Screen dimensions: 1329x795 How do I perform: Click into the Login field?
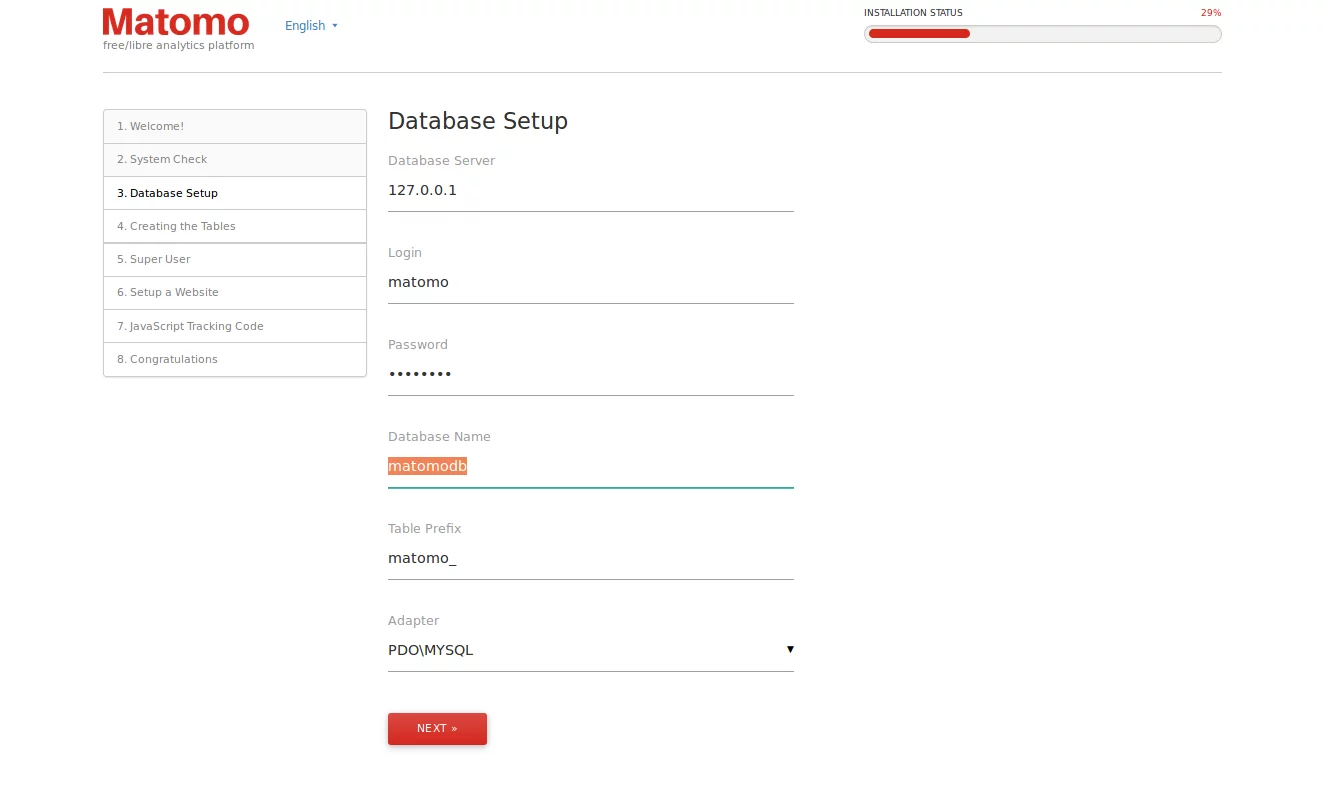590,283
